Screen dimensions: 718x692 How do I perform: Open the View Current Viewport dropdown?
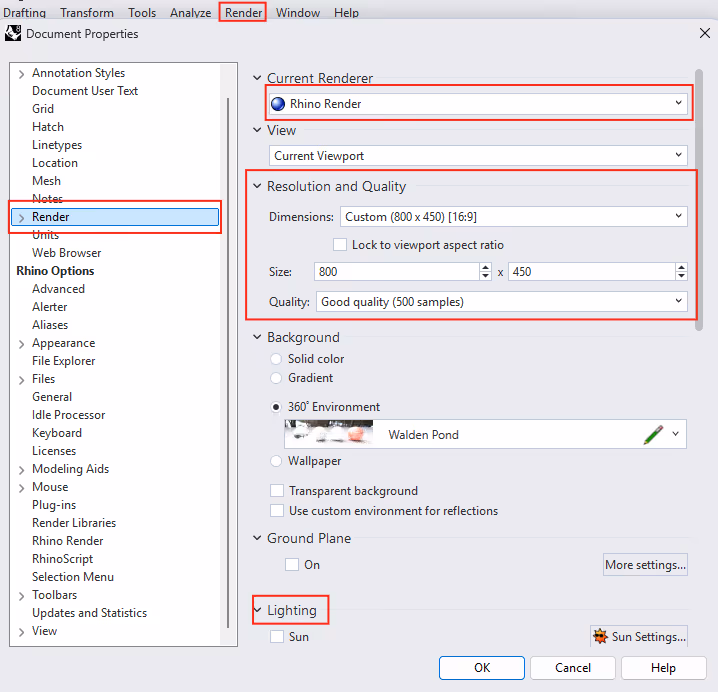[478, 156]
